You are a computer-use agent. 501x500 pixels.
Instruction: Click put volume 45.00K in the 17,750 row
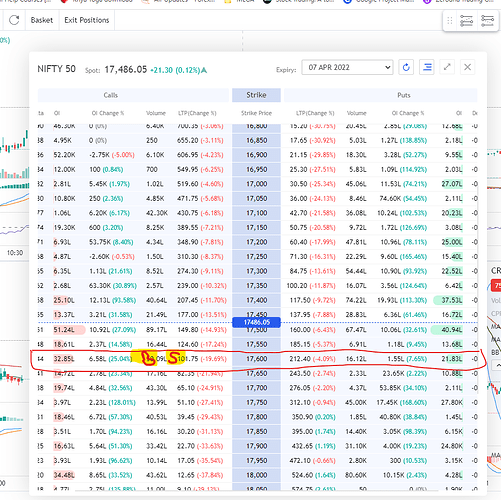[356, 403]
